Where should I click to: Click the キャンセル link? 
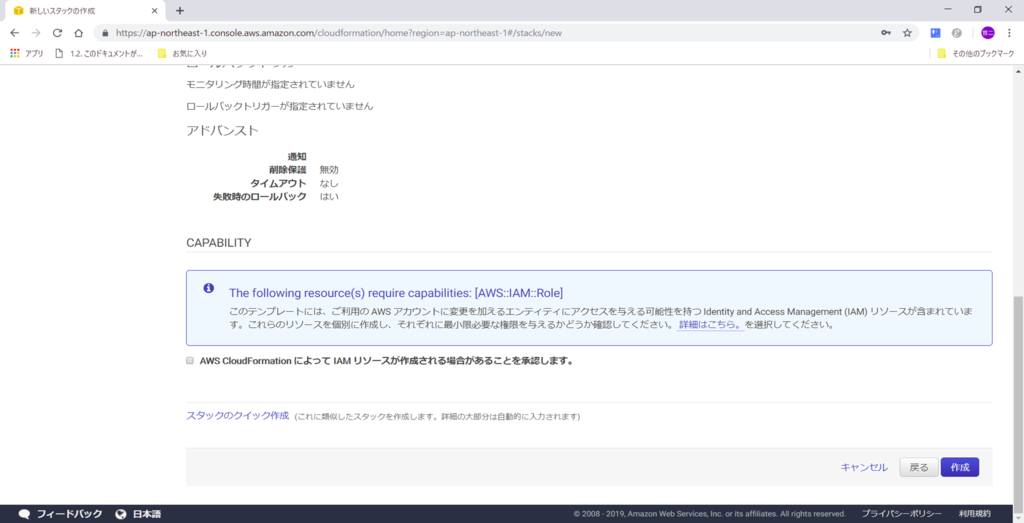tap(863, 468)
